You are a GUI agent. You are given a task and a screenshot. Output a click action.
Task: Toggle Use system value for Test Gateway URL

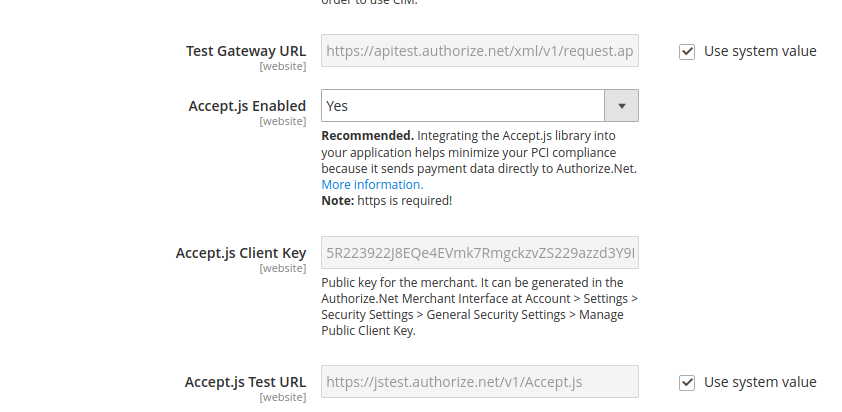pos(687,52)
